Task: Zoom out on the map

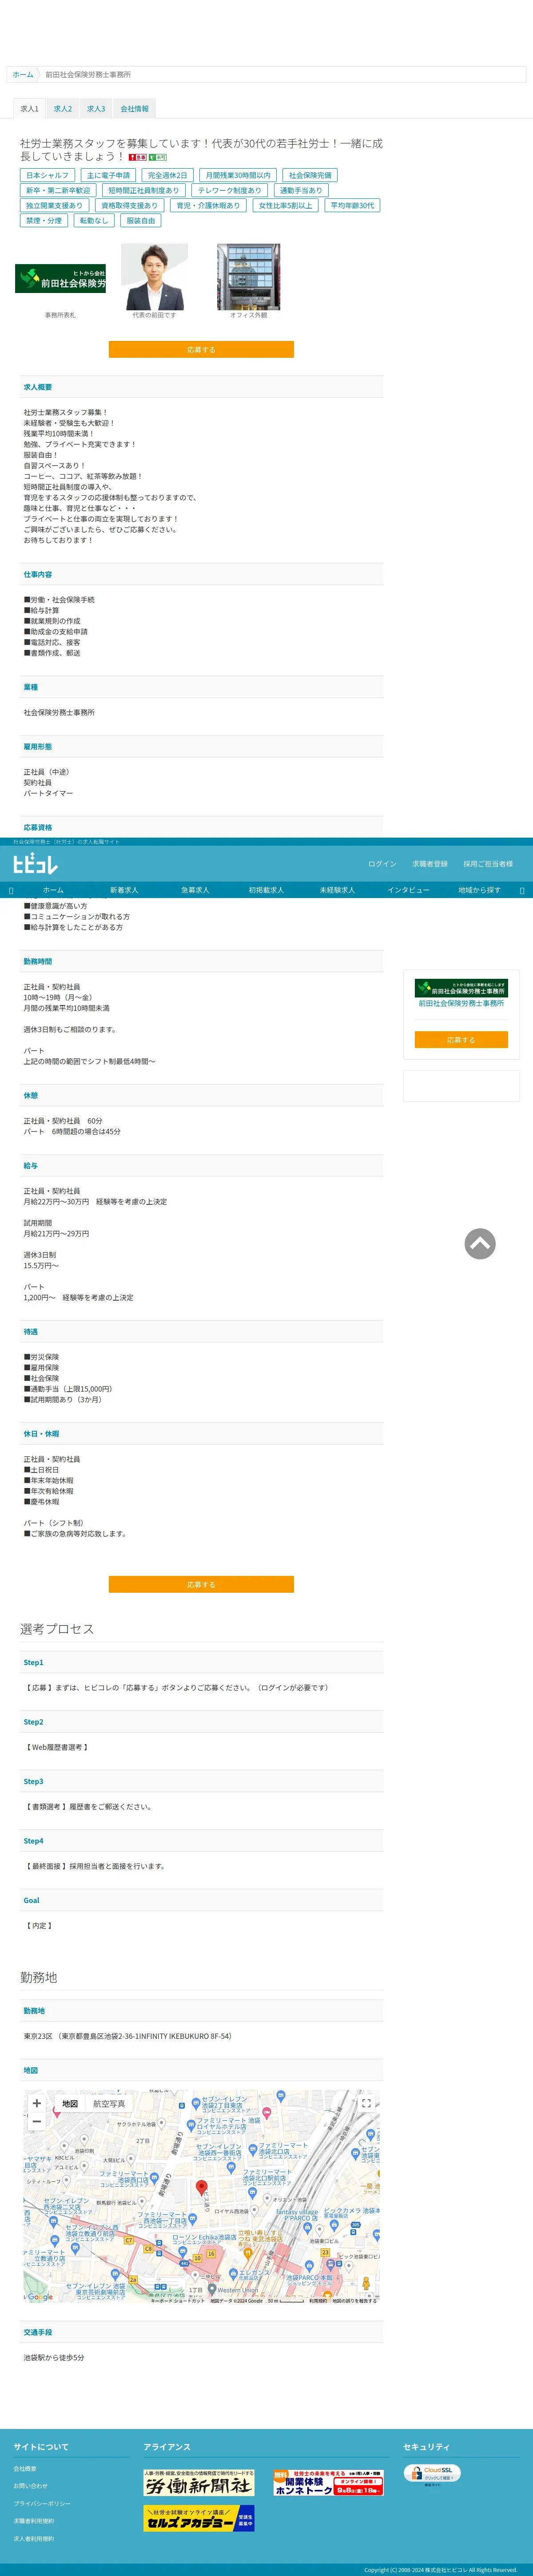Action: pyautogui.click(x=37, y=2120)
